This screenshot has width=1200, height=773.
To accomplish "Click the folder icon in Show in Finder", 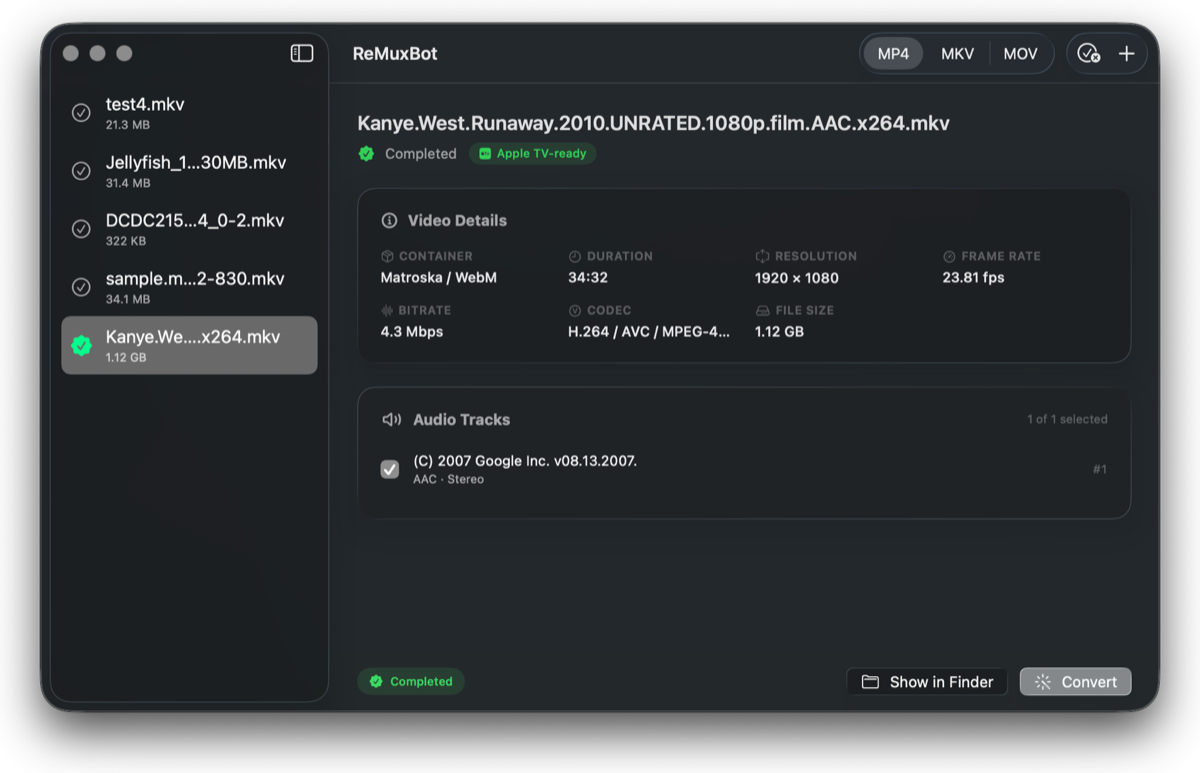I will (x=870, y=682).
